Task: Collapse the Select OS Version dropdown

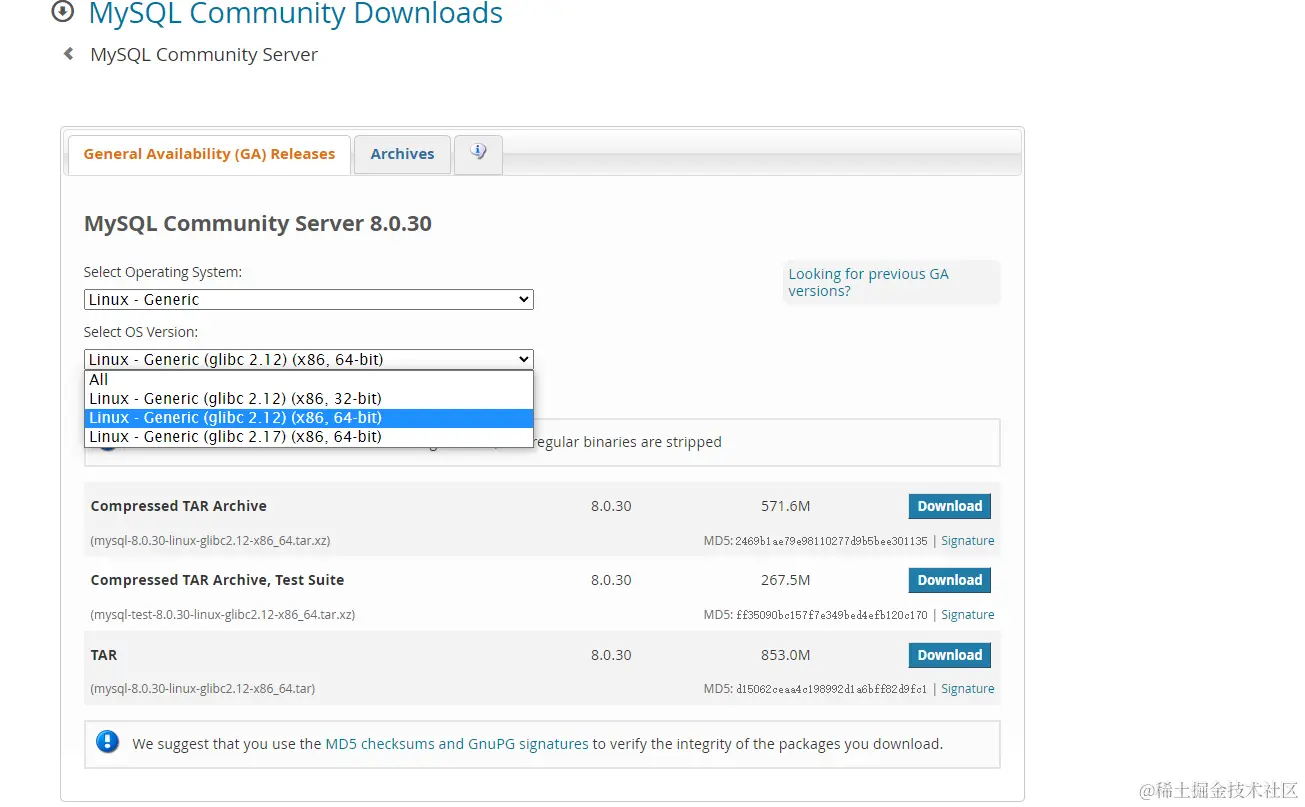Action: pos(309,360)
